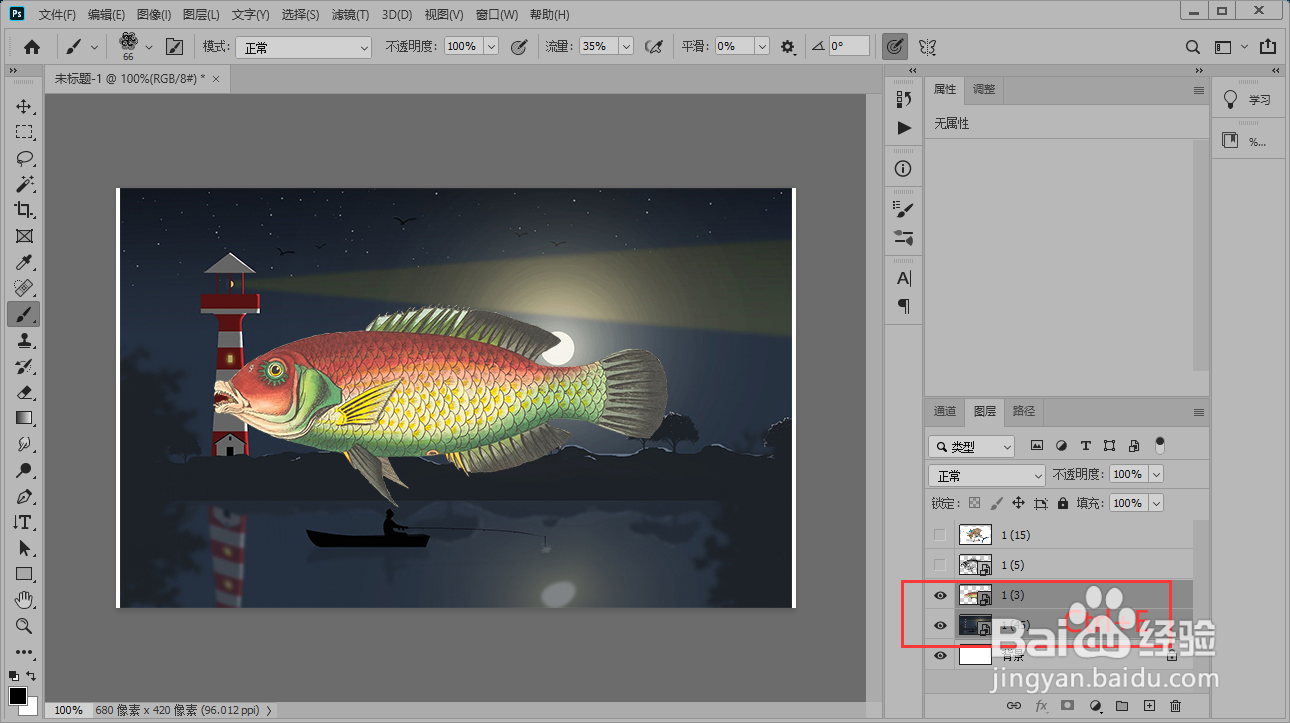Click the create new layer icon

[1149, 706]
